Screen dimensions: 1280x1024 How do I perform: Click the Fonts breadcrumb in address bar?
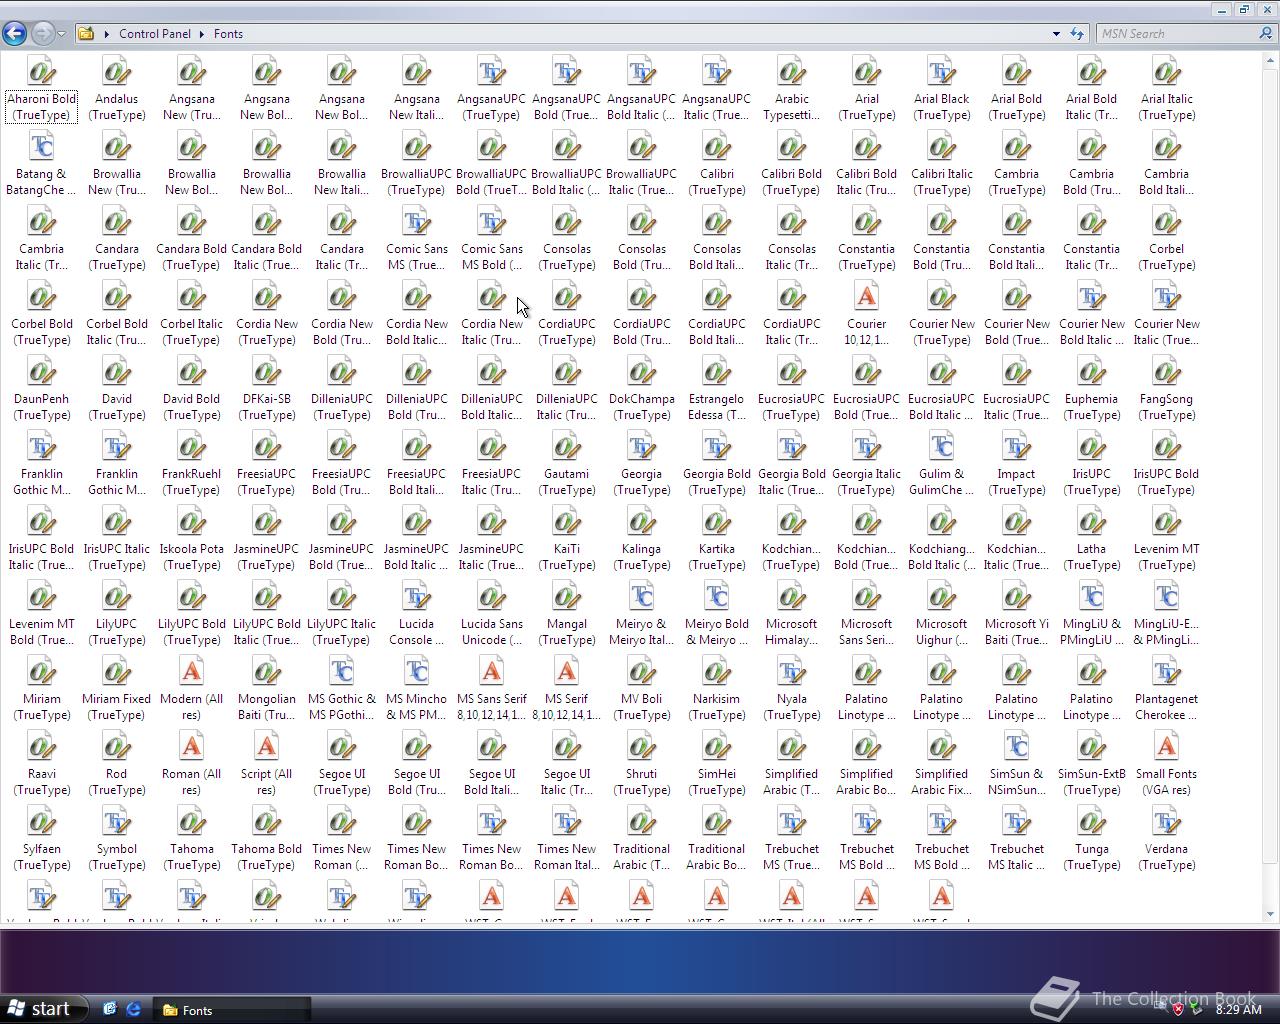[x=228, y=34]
